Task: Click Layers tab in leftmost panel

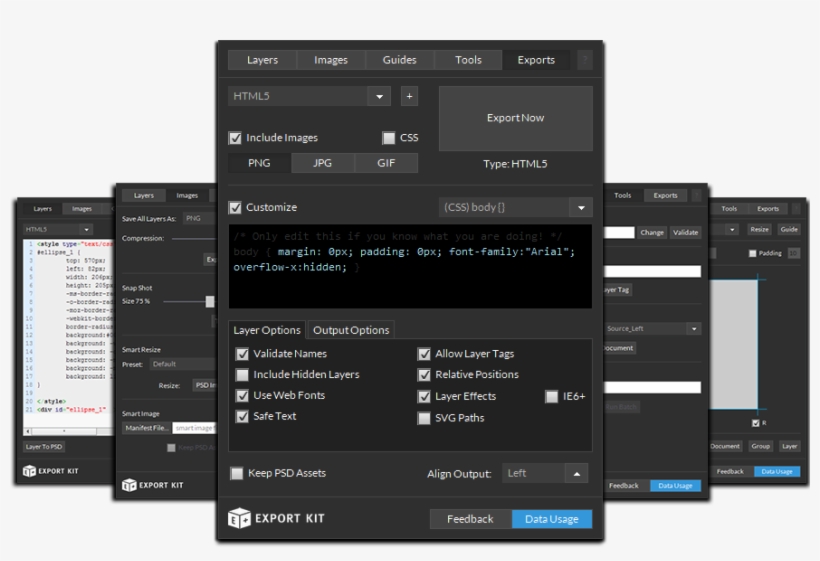Action: click(42, 209)
